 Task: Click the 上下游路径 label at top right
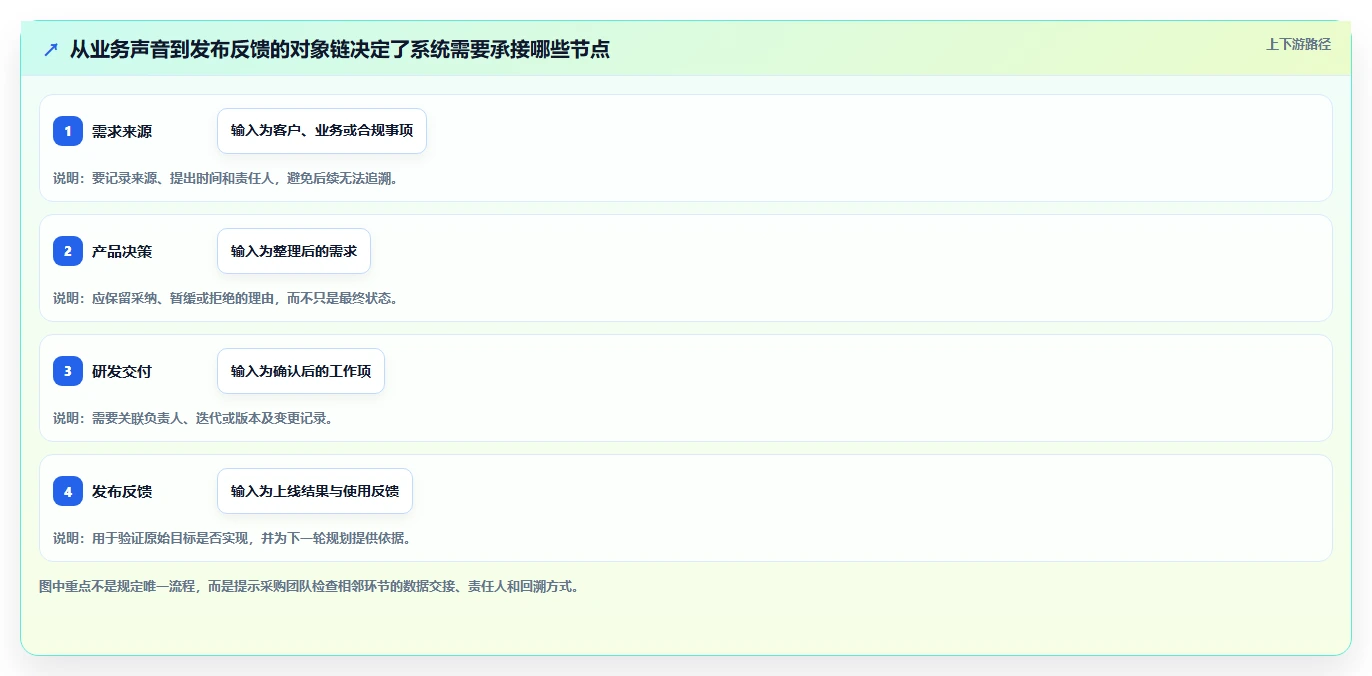[1298, 44]
